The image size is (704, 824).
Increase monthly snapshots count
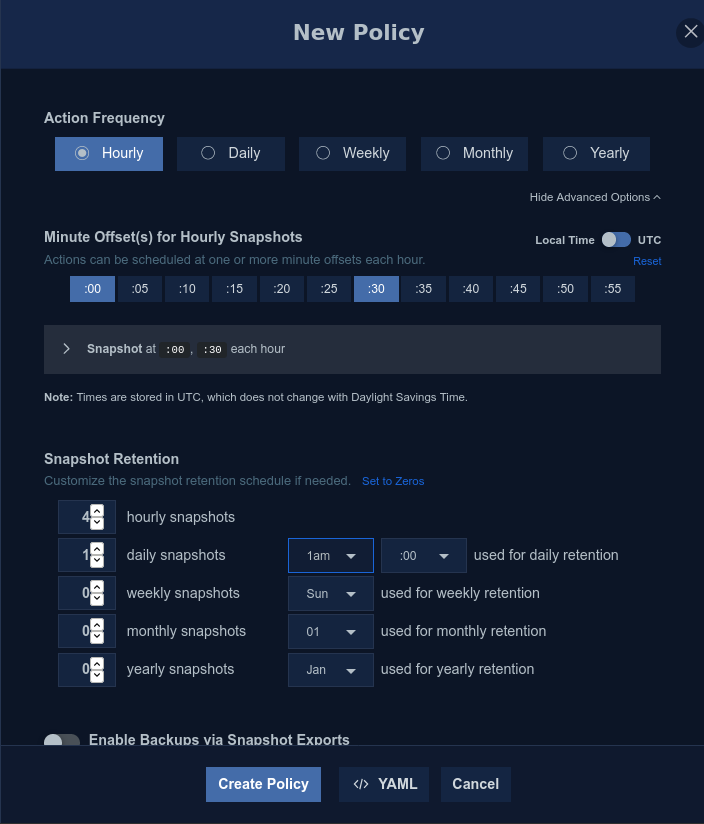tap(97, 625)
